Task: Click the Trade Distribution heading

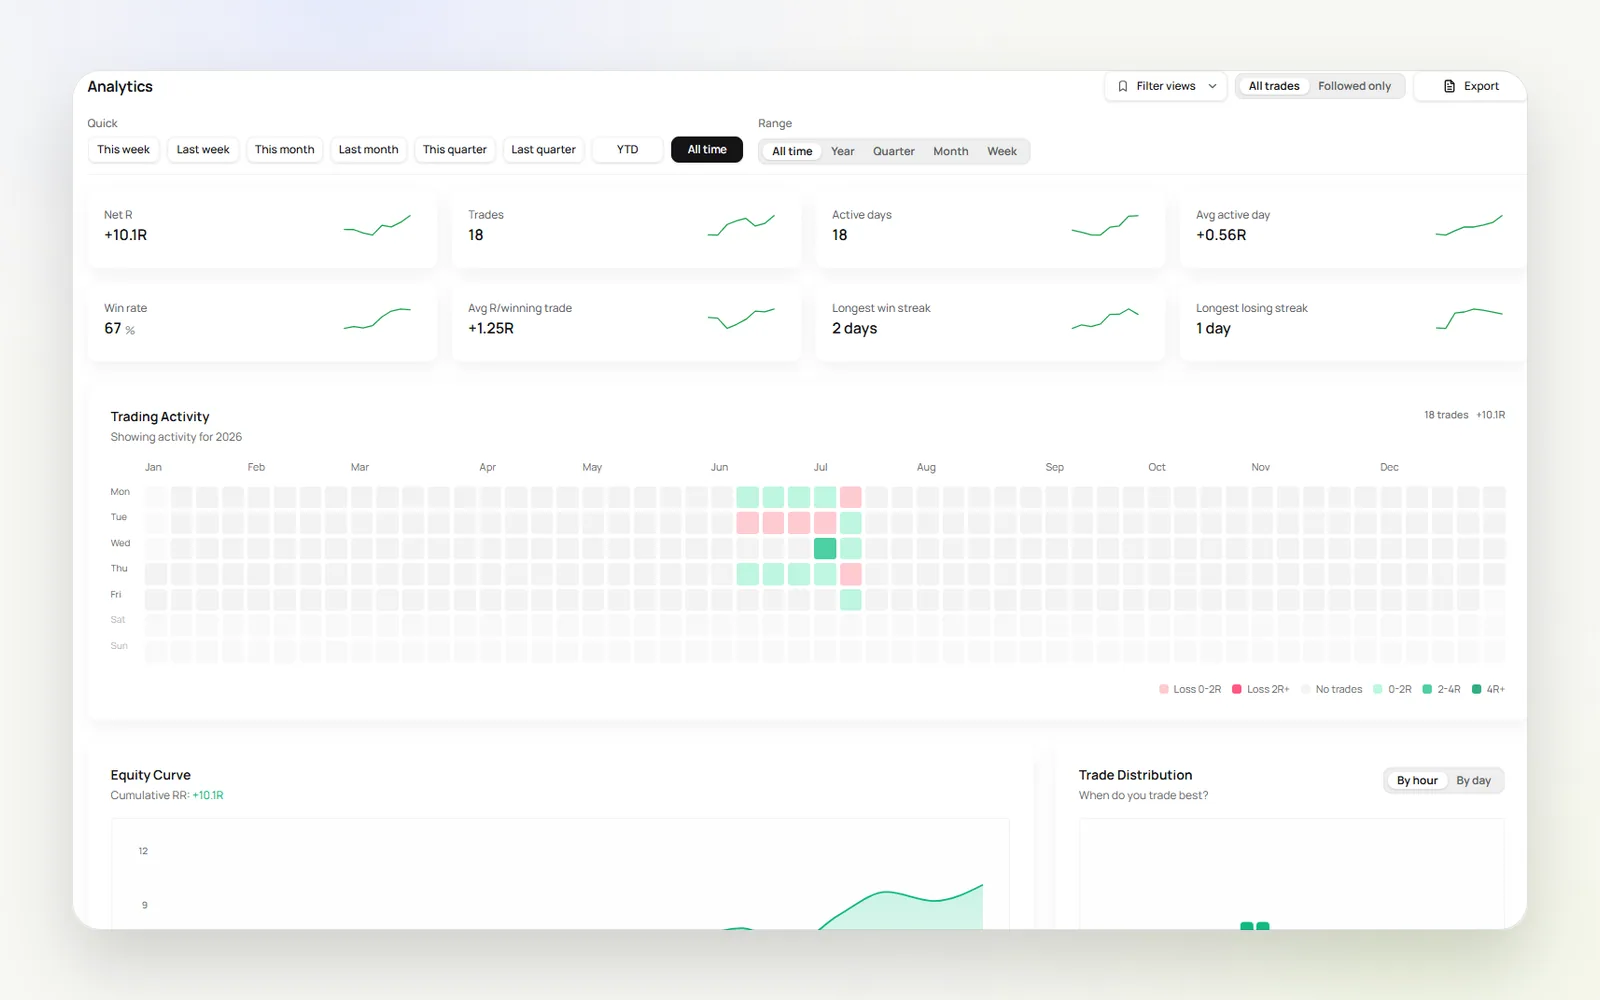Action: pyautogui.click(x=1136, y=775)
